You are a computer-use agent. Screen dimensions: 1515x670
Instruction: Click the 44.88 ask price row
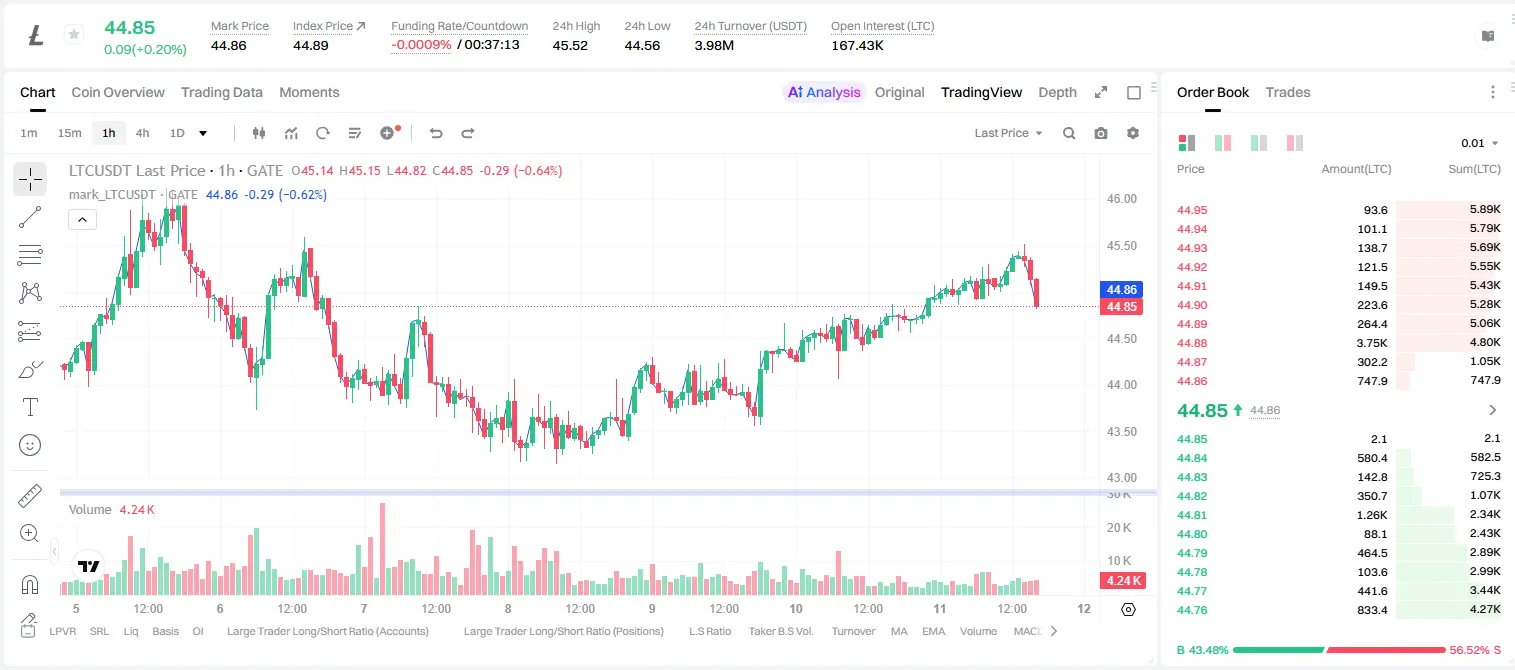pyautogui.click(x=1338, y=342)
